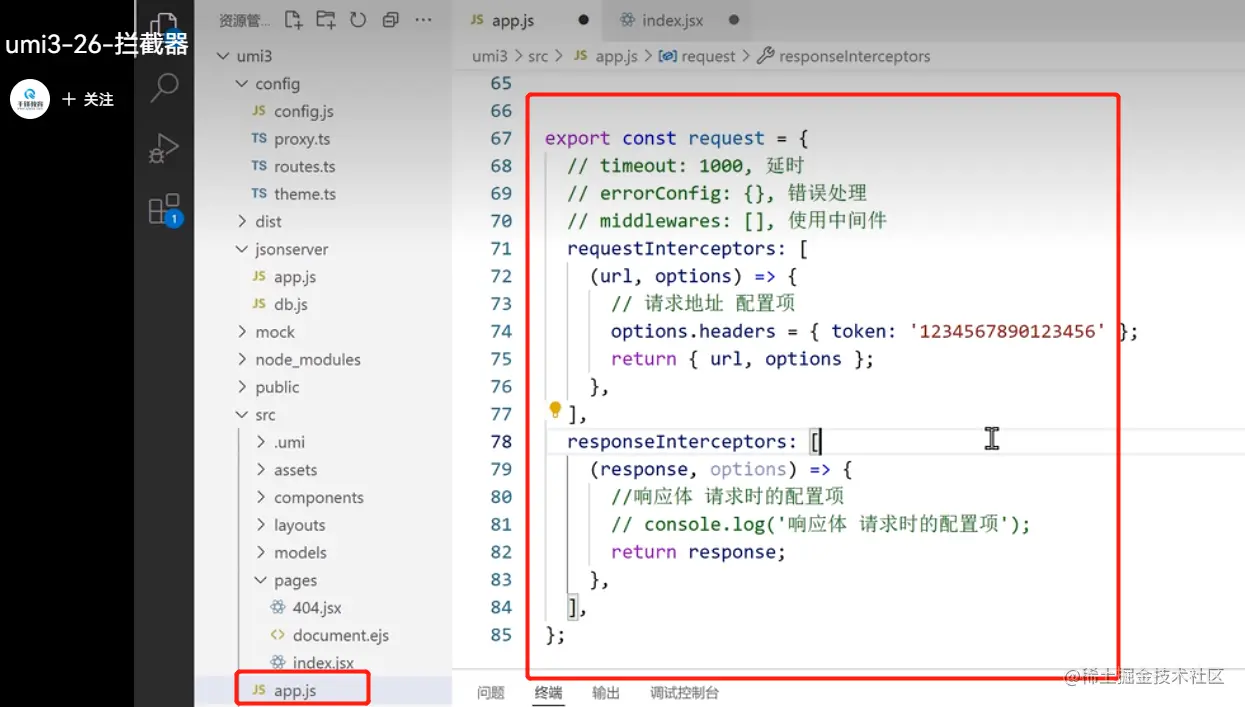
Task: Open 404.jsx in pages folder
Action: [317, 607]
